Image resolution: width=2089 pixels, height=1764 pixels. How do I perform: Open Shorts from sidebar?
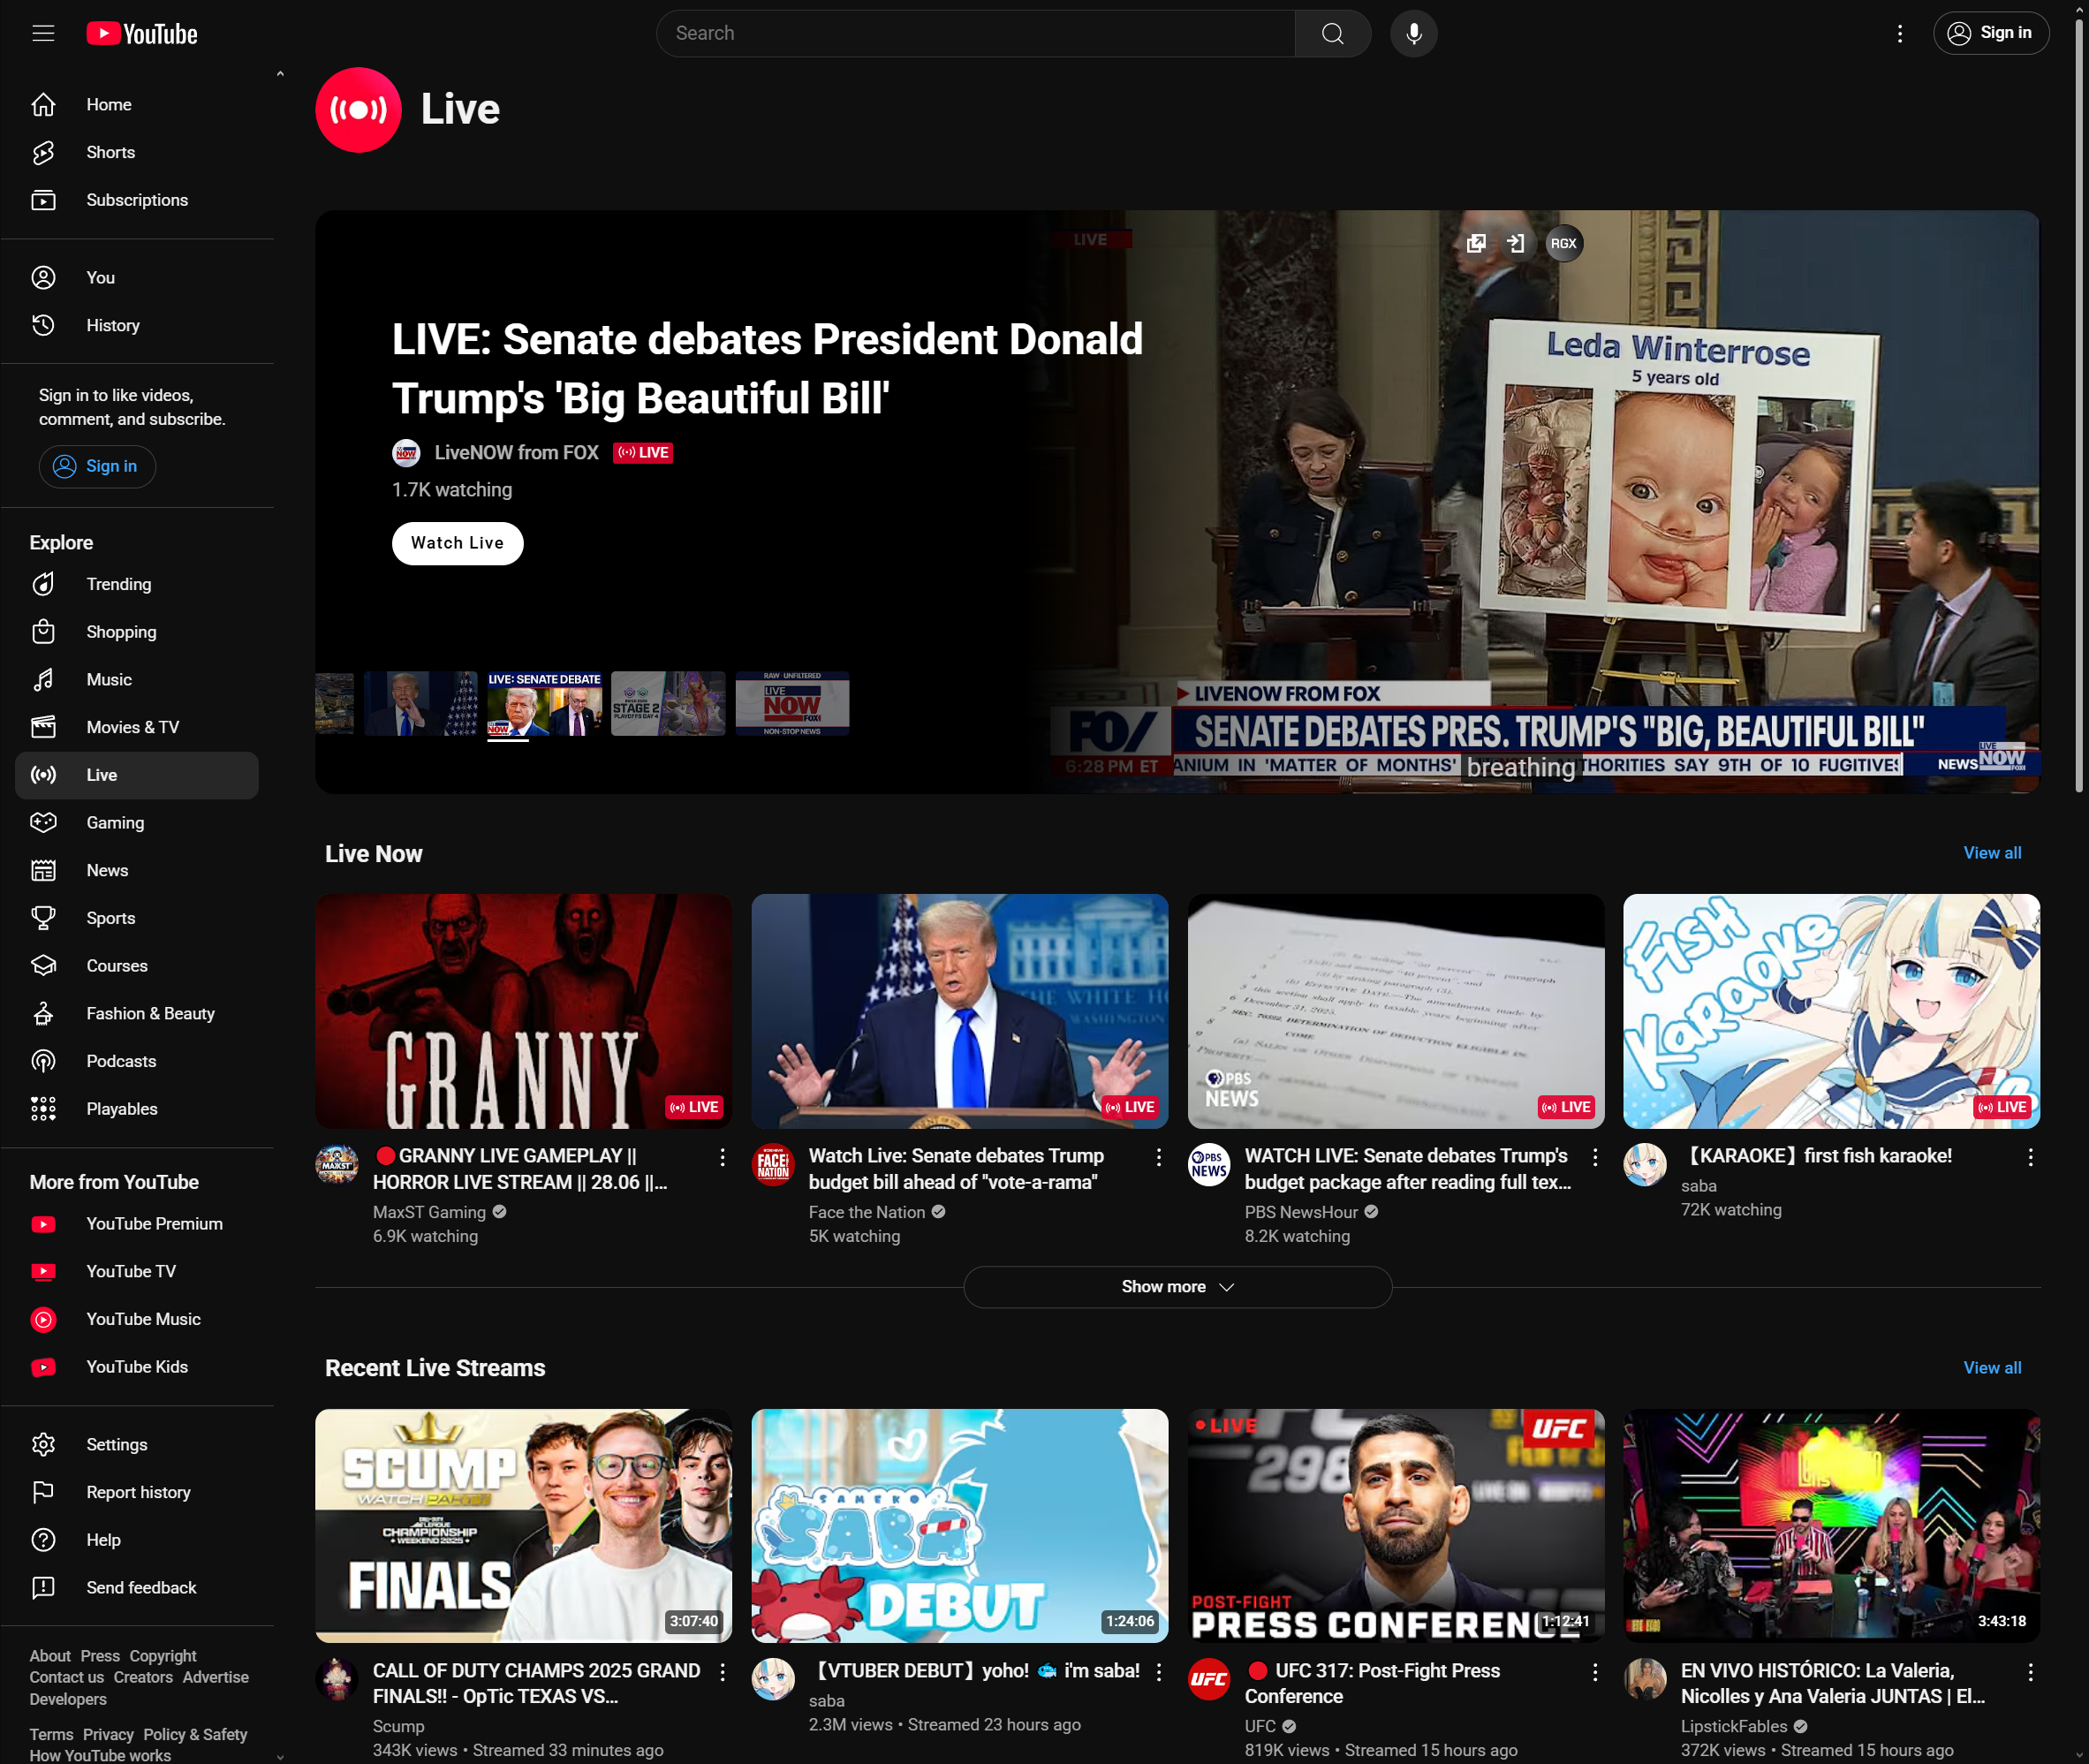137,152
